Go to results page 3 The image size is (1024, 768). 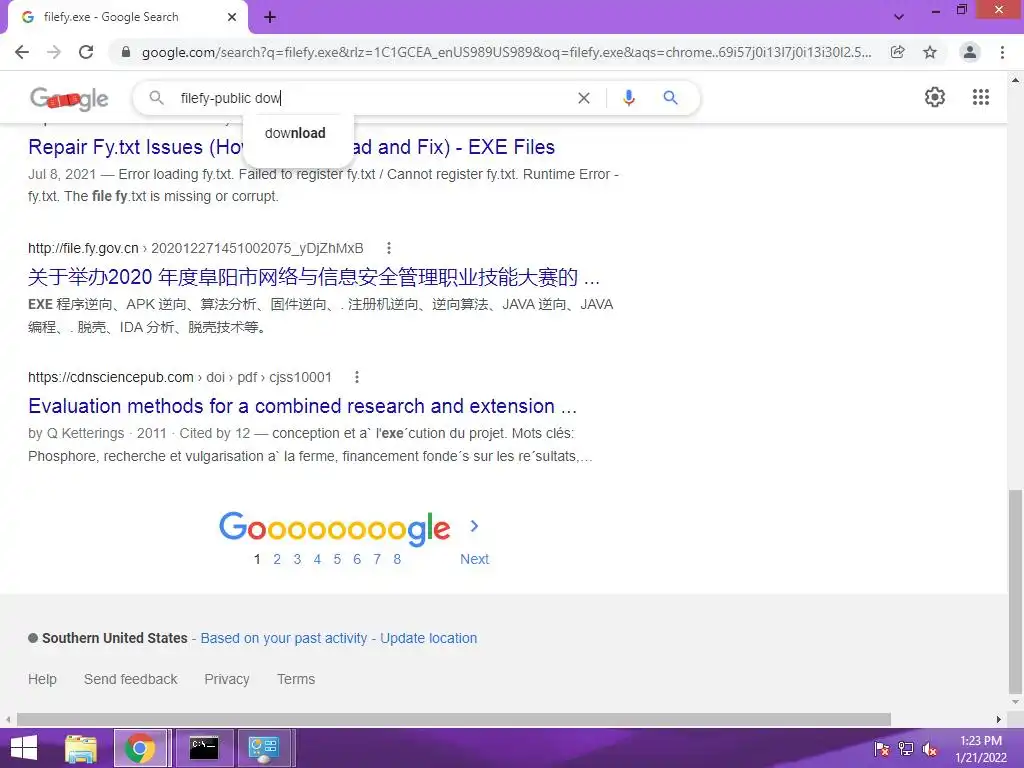(297, 559)
